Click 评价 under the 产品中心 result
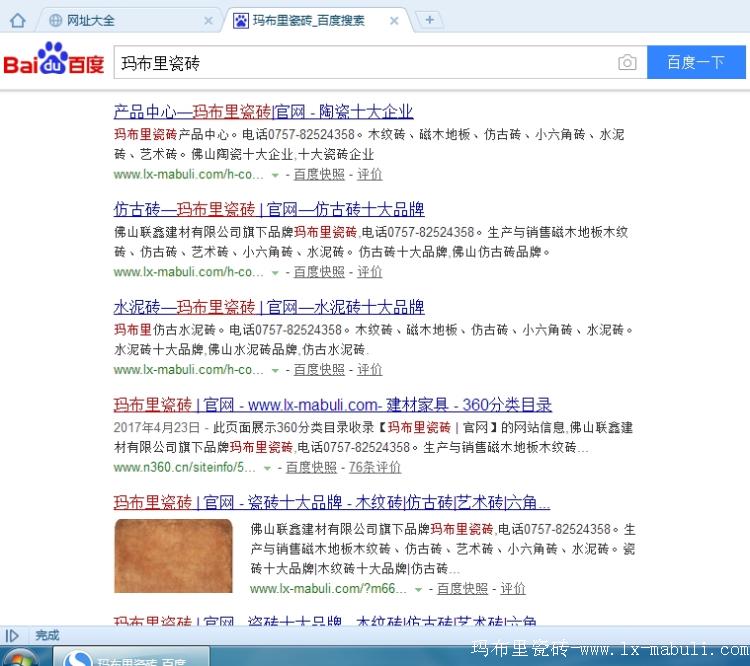 (x=370, y=175)
